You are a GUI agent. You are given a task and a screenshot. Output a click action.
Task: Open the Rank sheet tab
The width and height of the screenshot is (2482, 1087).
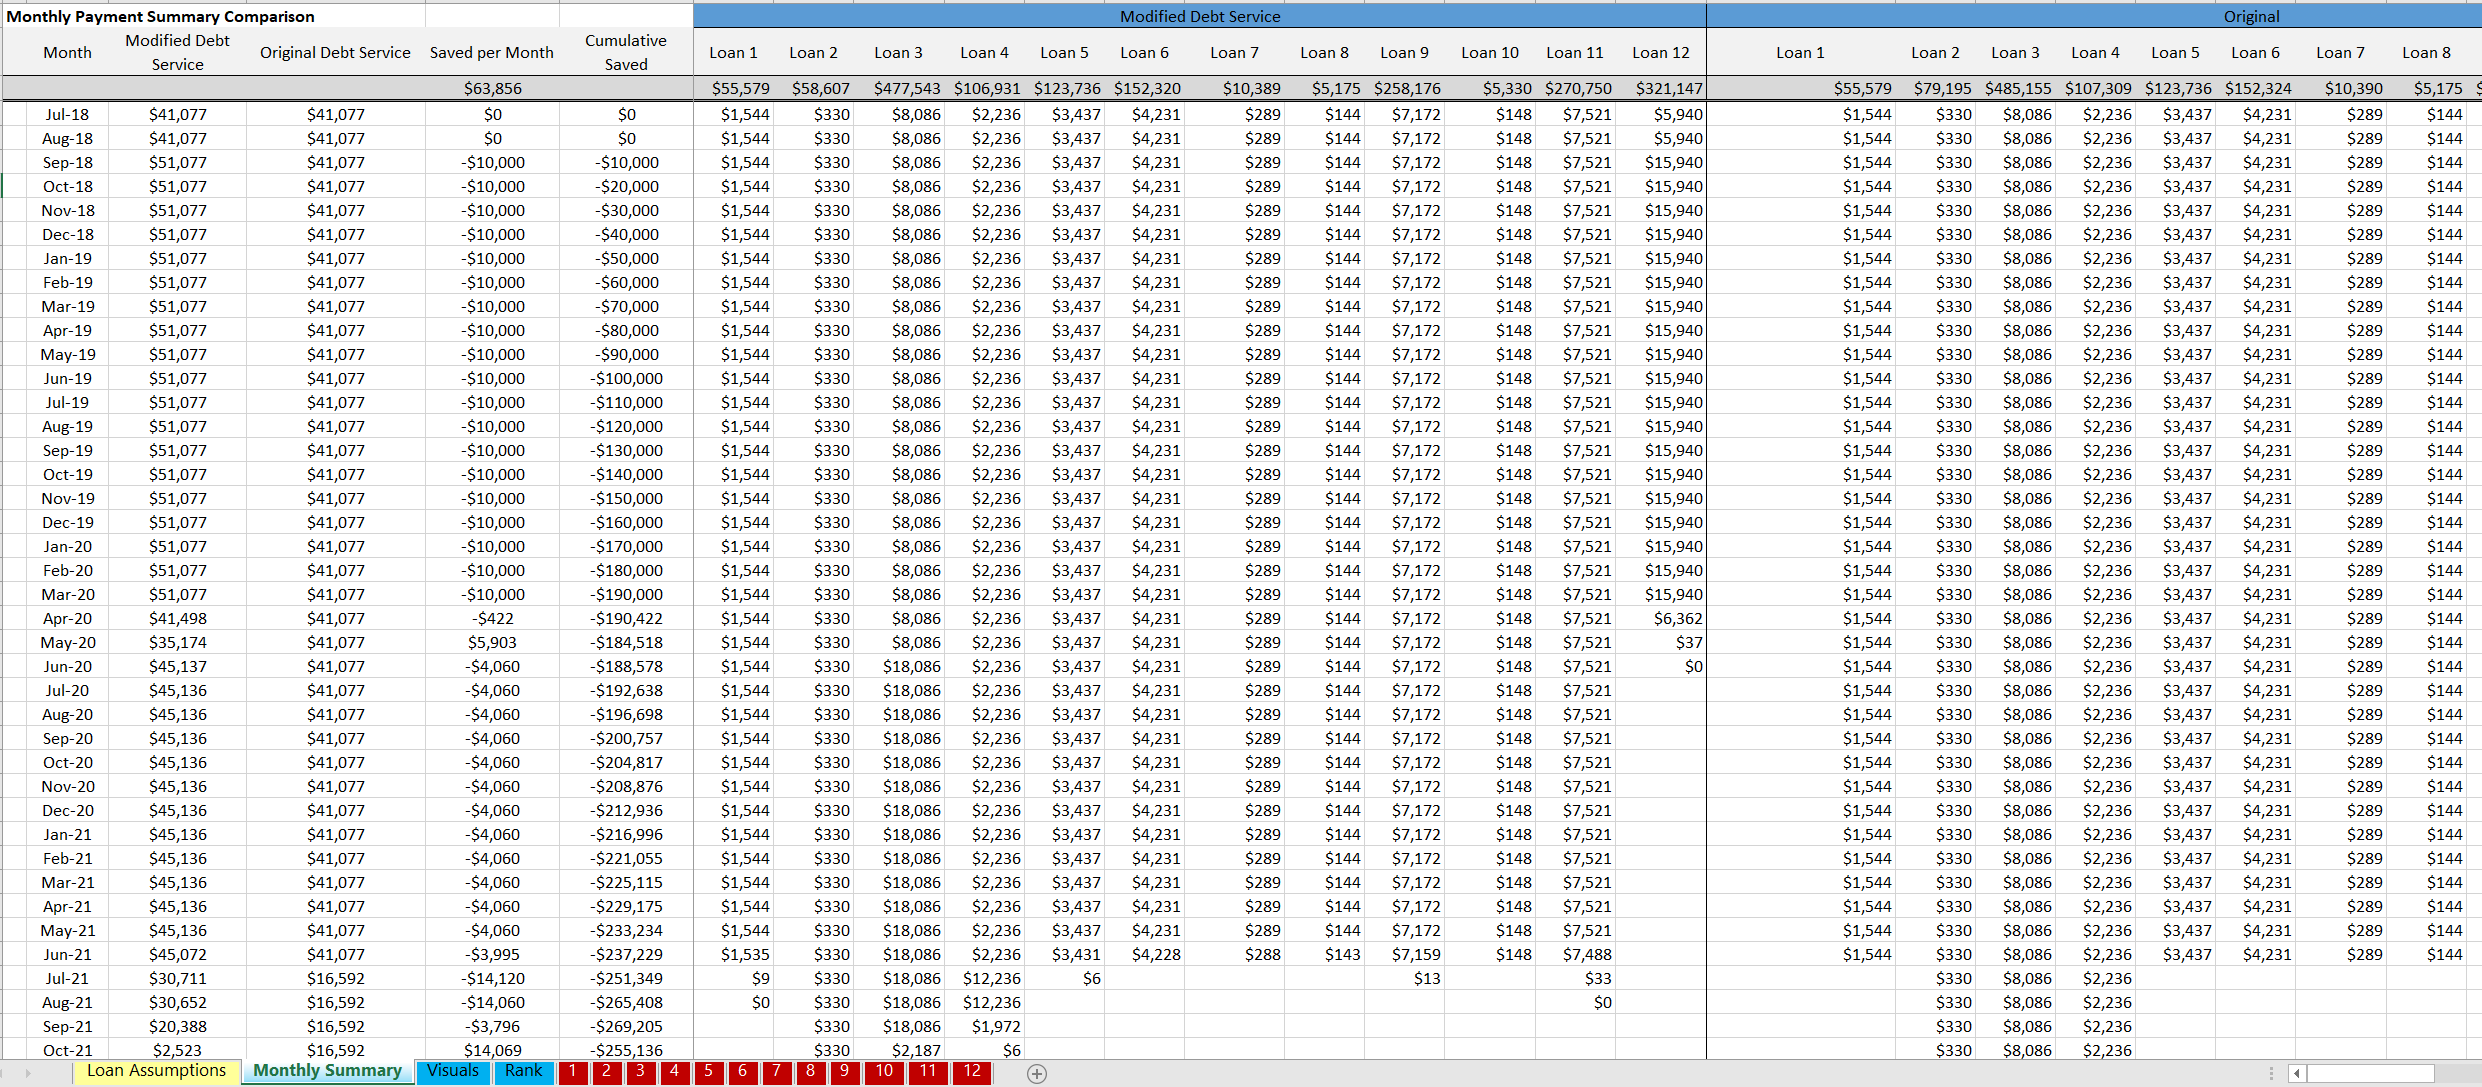(523, 1071)
